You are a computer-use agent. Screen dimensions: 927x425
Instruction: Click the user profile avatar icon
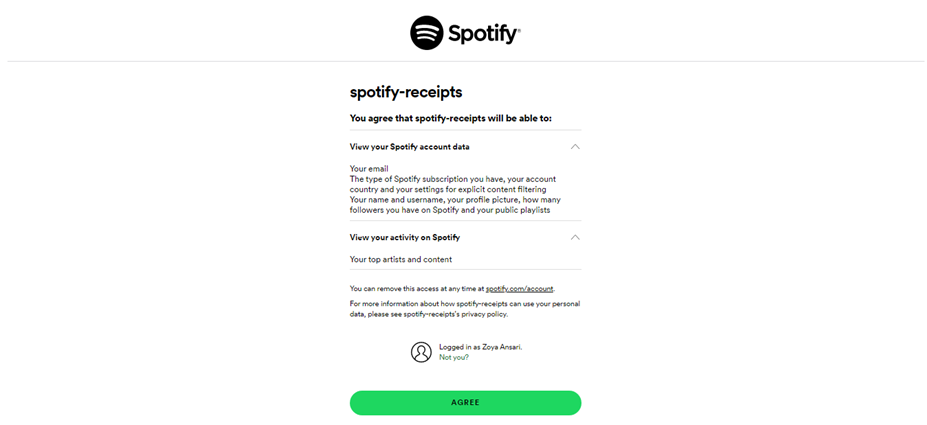pos(421,351)
